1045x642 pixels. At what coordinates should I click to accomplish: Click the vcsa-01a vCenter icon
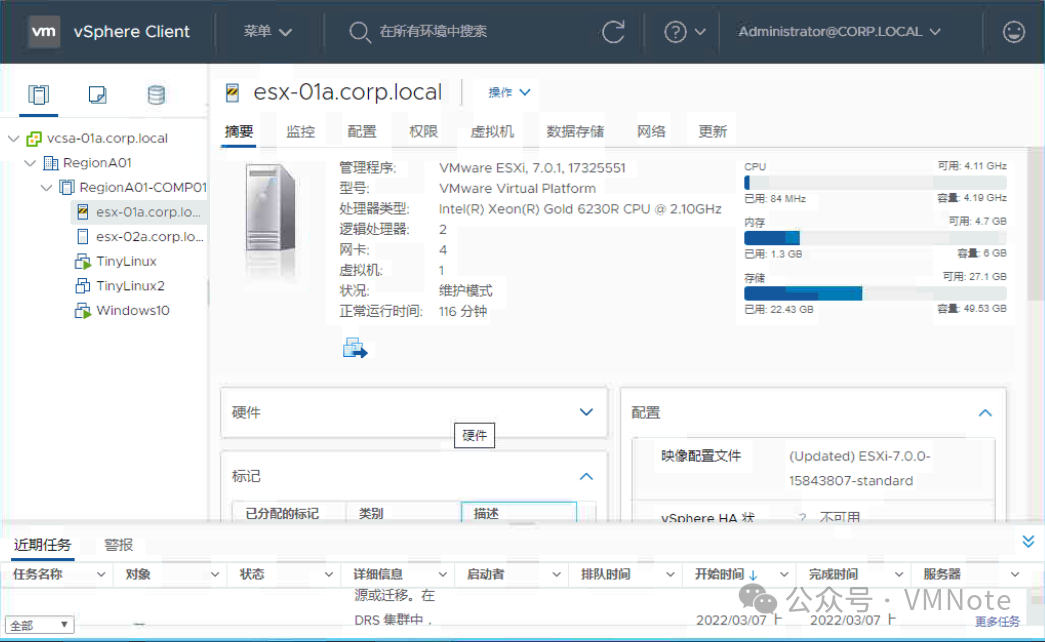click(x=34, y=139)
